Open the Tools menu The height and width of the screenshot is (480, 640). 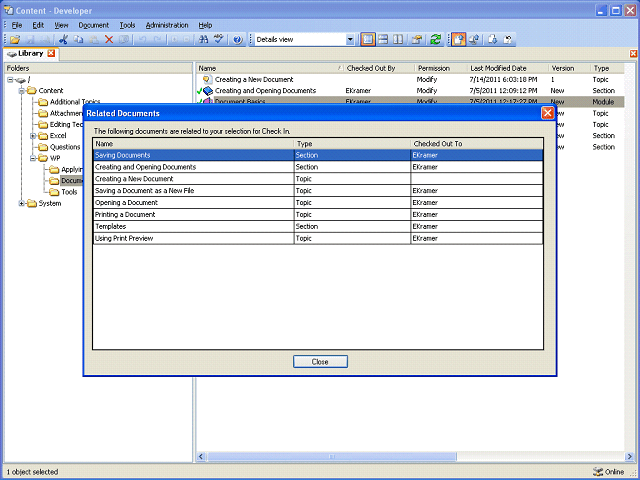[x=127, y=24]
